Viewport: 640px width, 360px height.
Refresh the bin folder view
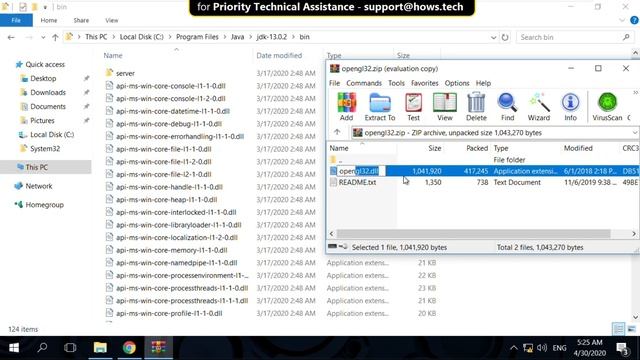point(505,37)
